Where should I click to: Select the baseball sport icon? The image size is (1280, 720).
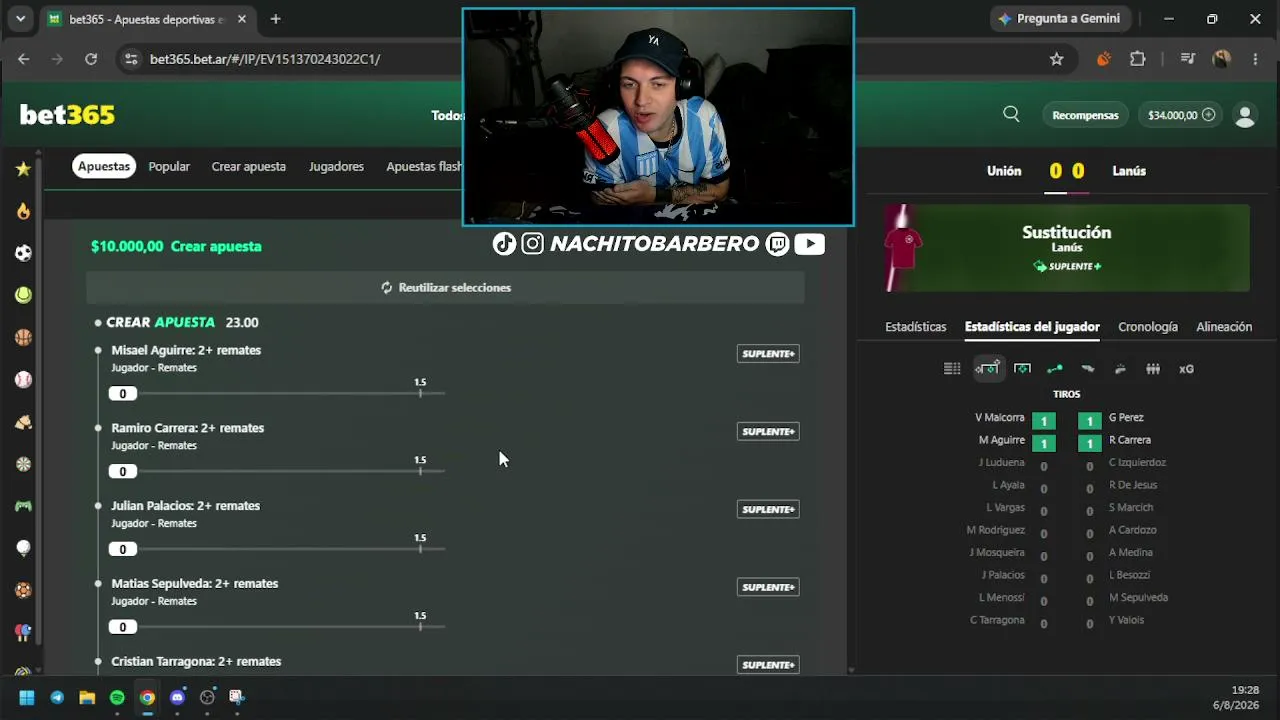[23, 379]
